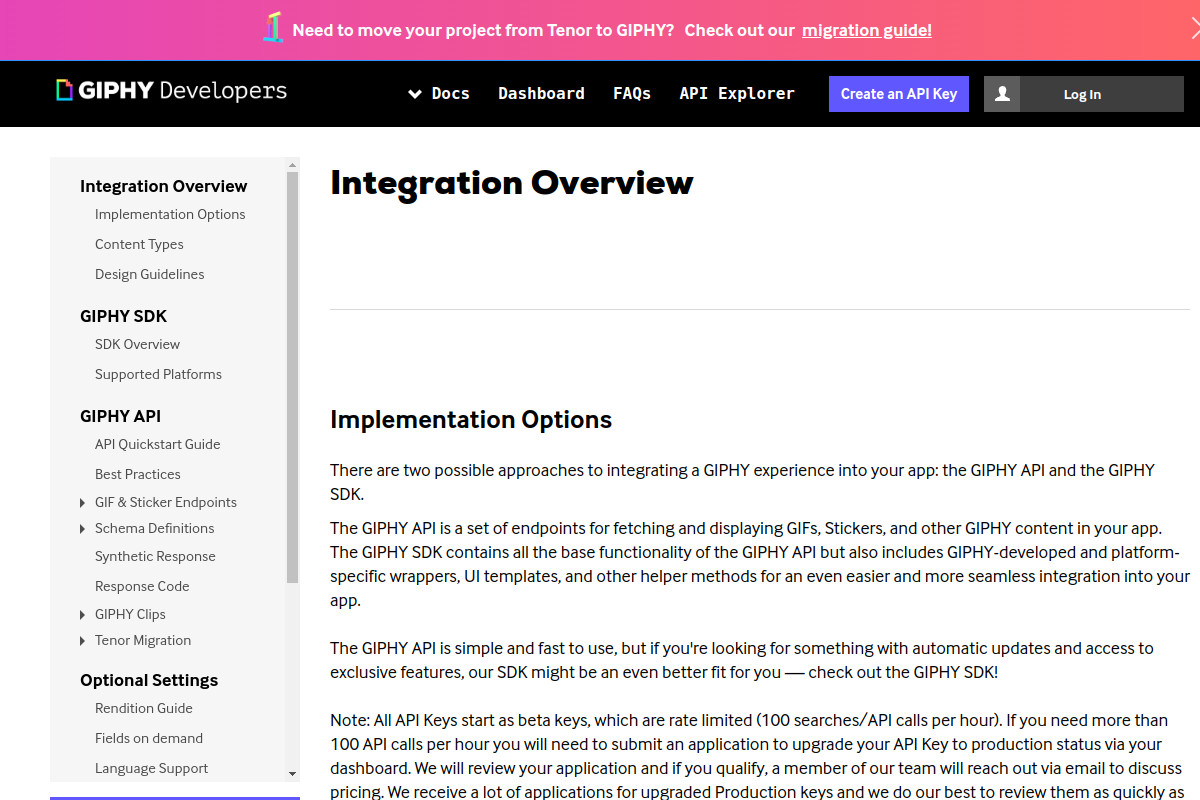
Task: Expand GIF & Sticker Endpoints section
Action: pos(82,502)
